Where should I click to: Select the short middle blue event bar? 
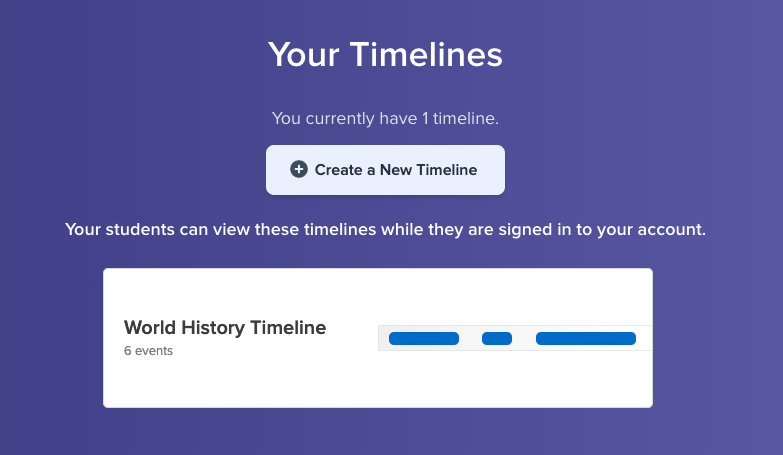(x=497, y=338)
